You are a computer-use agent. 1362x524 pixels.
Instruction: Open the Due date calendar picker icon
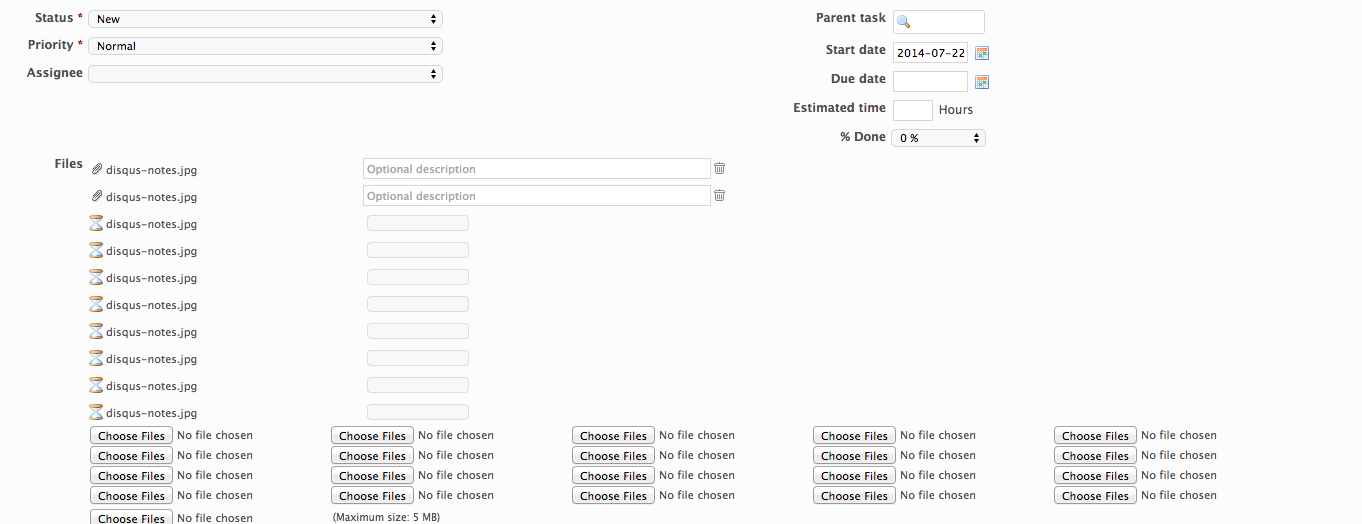pyautogui.click(x=982, y=82)
